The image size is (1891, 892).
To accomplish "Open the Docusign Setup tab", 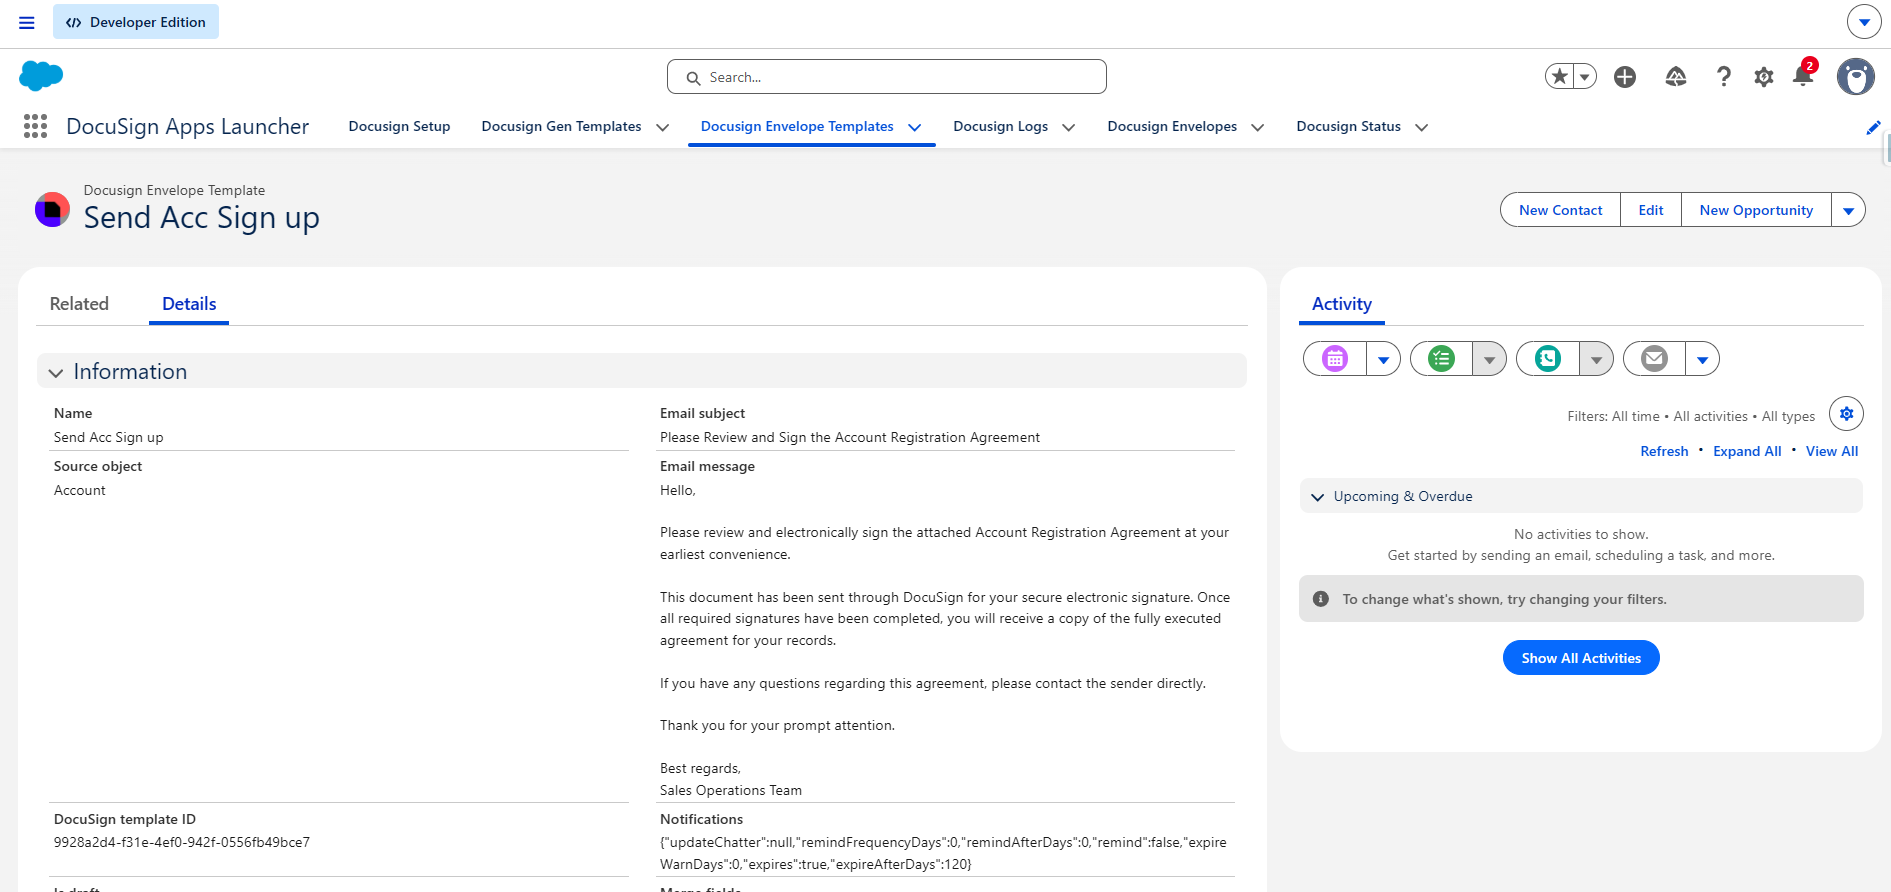I will tap(399, 126).
